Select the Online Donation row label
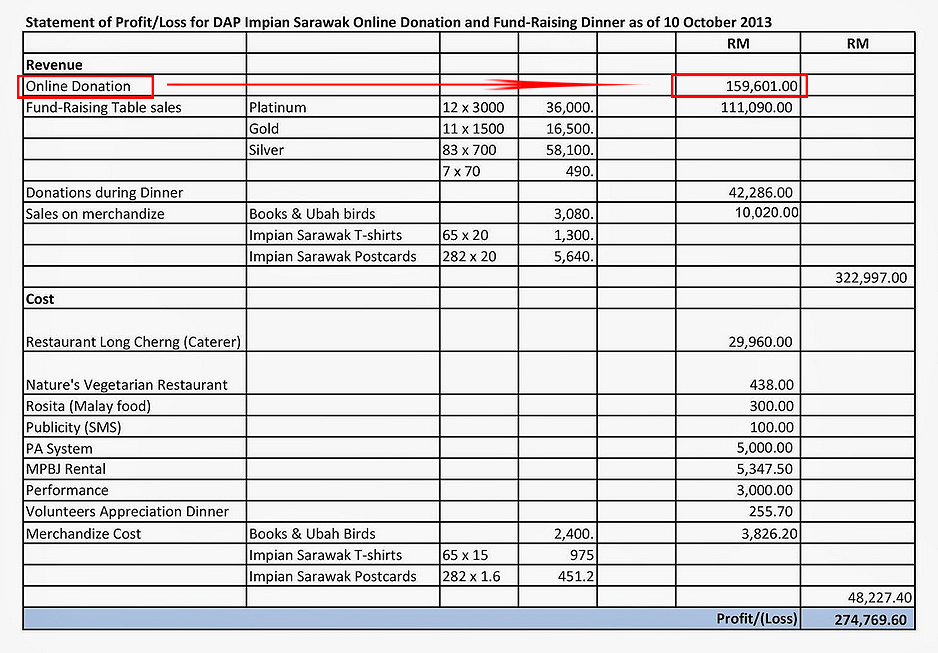This screenshot has width=938, height=653. (x=78, y=86)
